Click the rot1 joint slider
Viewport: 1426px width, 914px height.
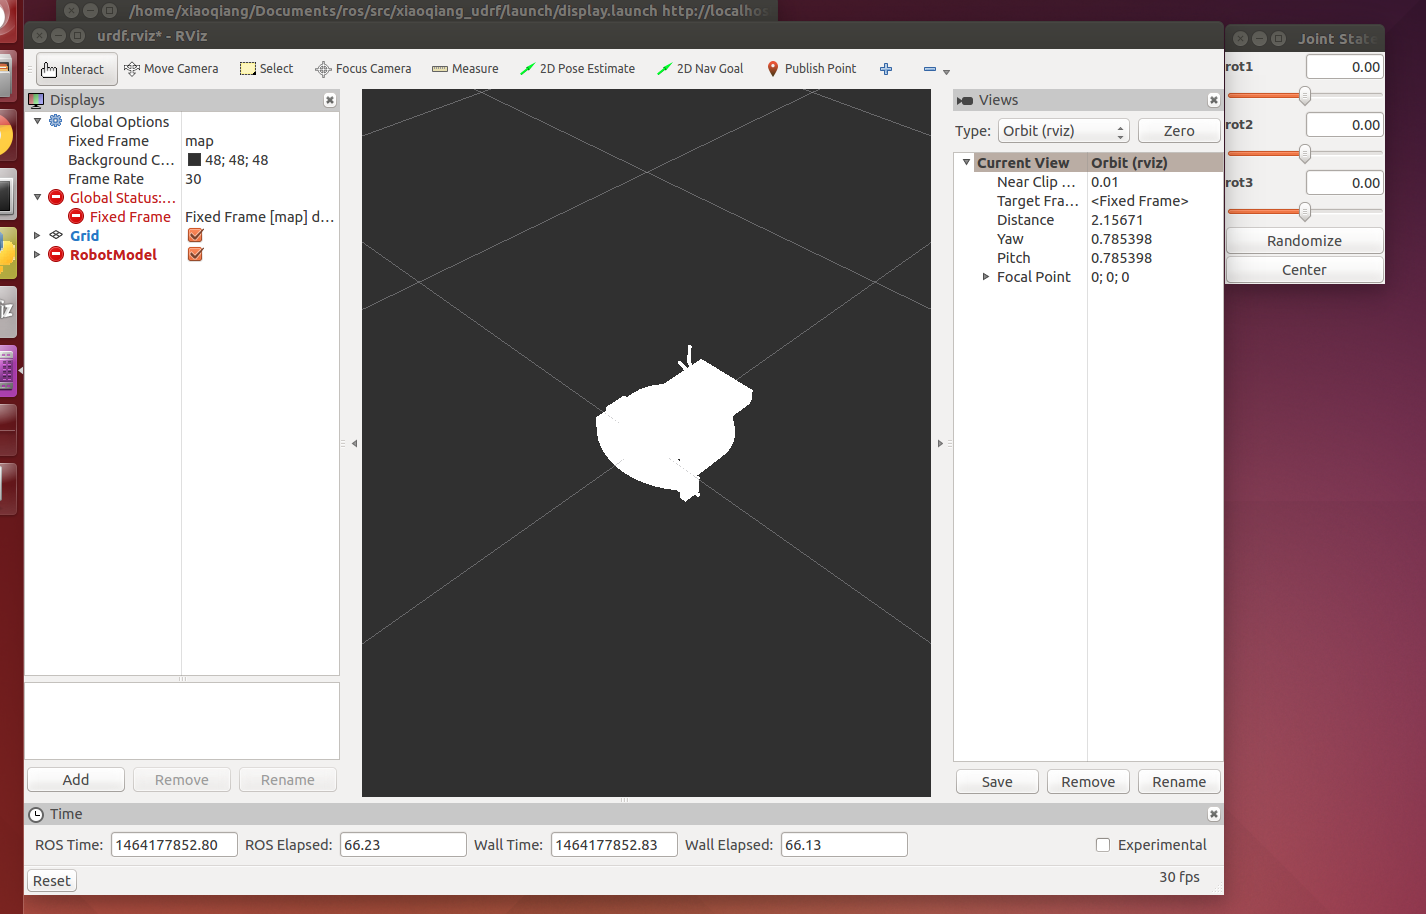pos(1304,96)
